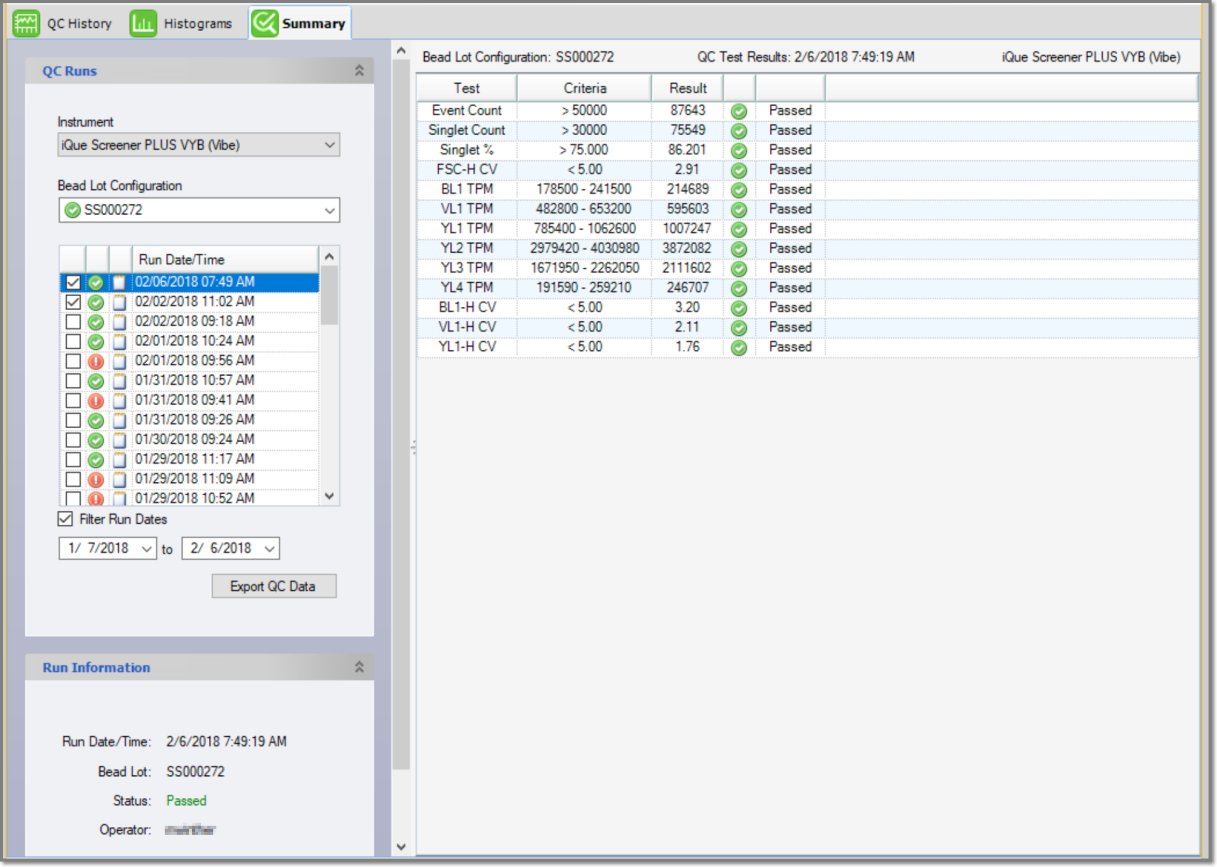Click green status icon for 01/30/2018 09:24 AM run

[96, 440]
